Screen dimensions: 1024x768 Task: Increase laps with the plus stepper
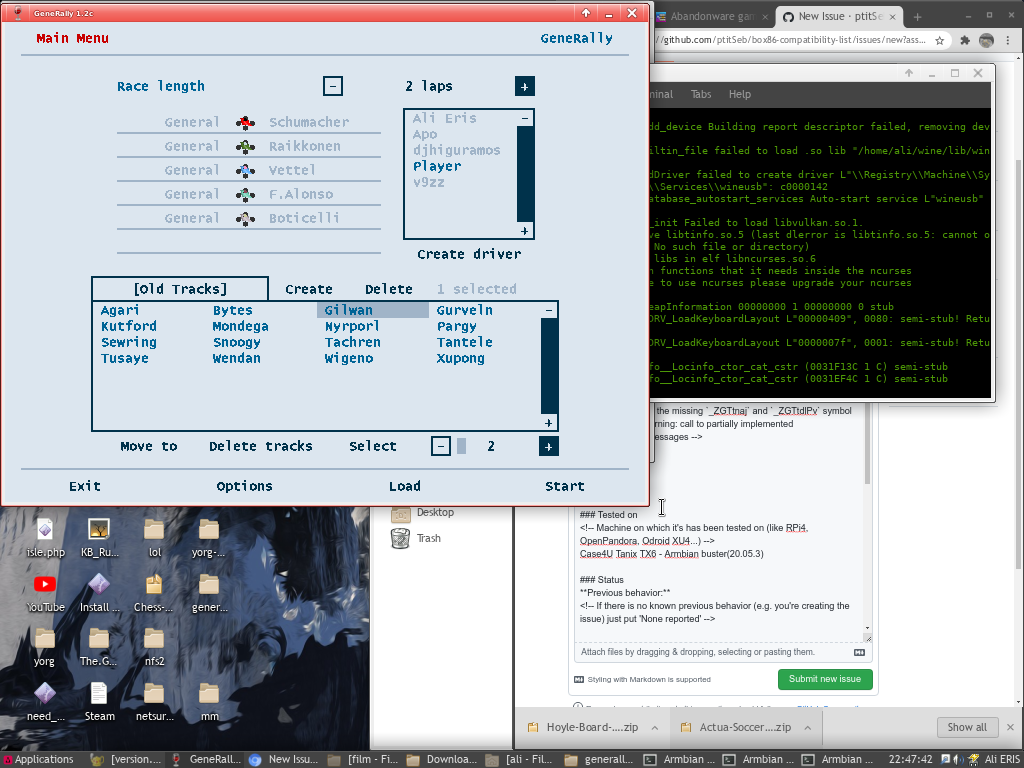click(524, 86)
